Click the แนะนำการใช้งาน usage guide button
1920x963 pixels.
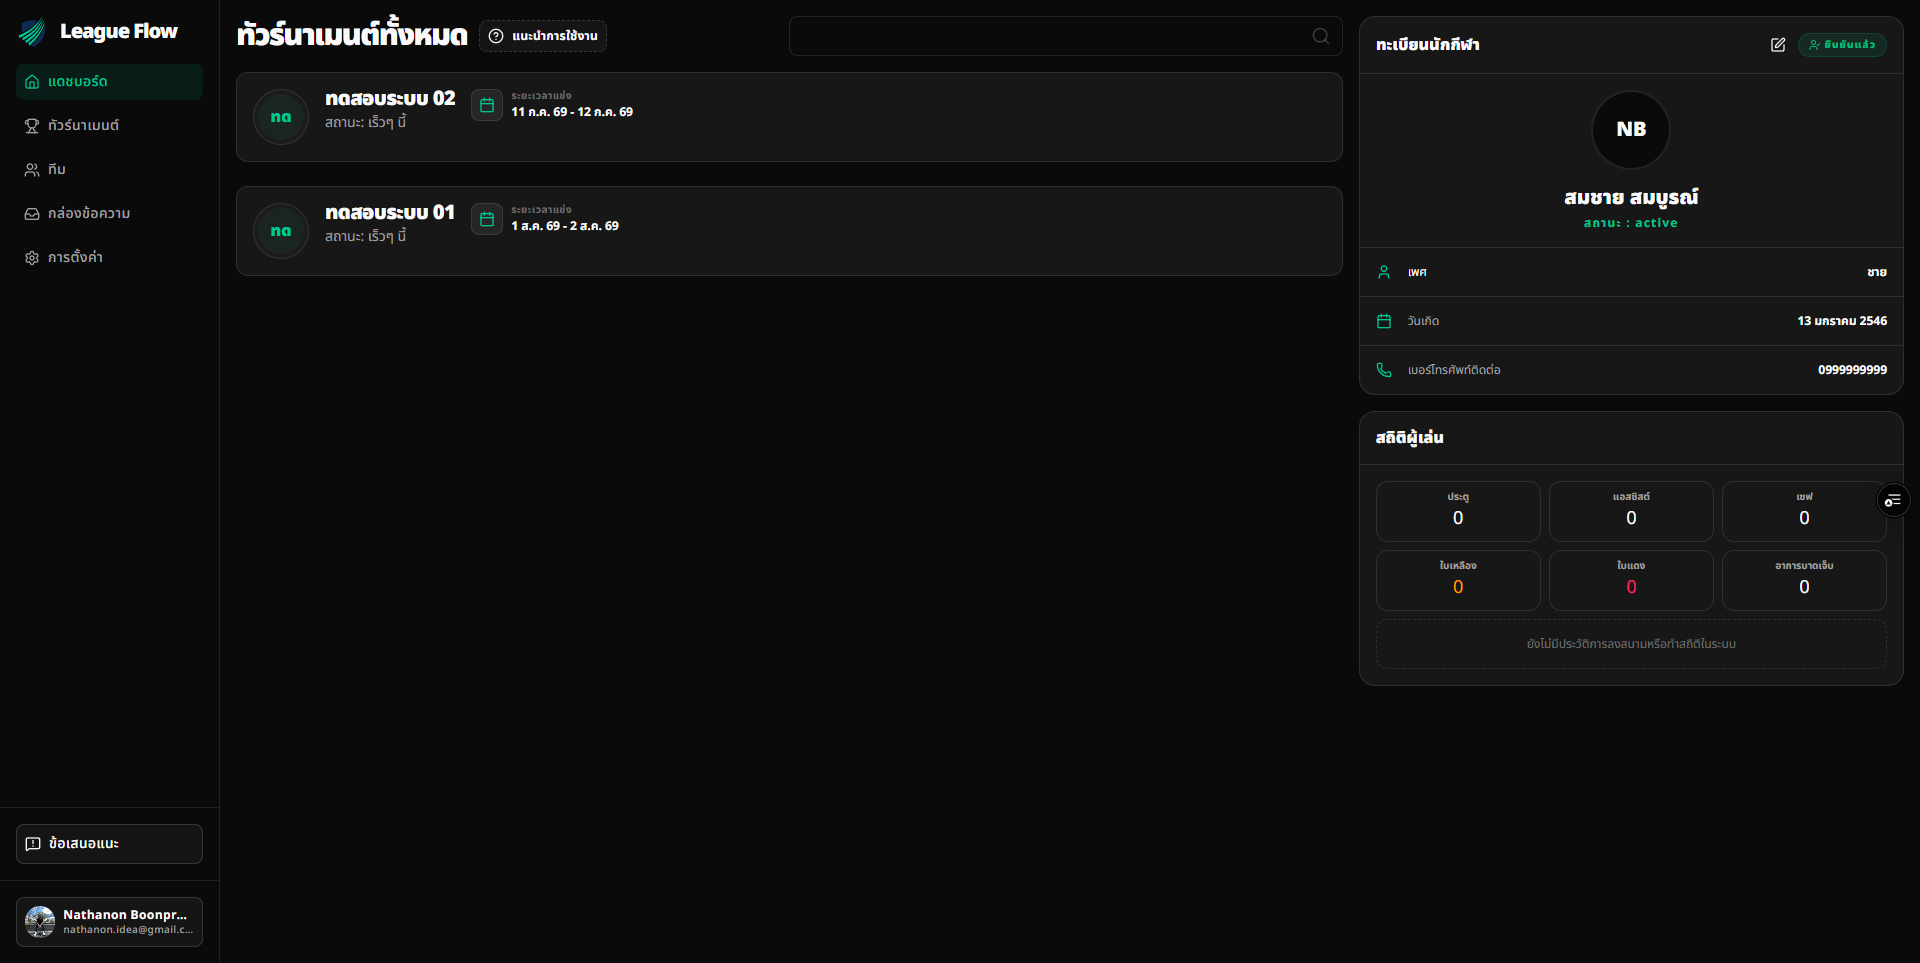click(543, 36)
